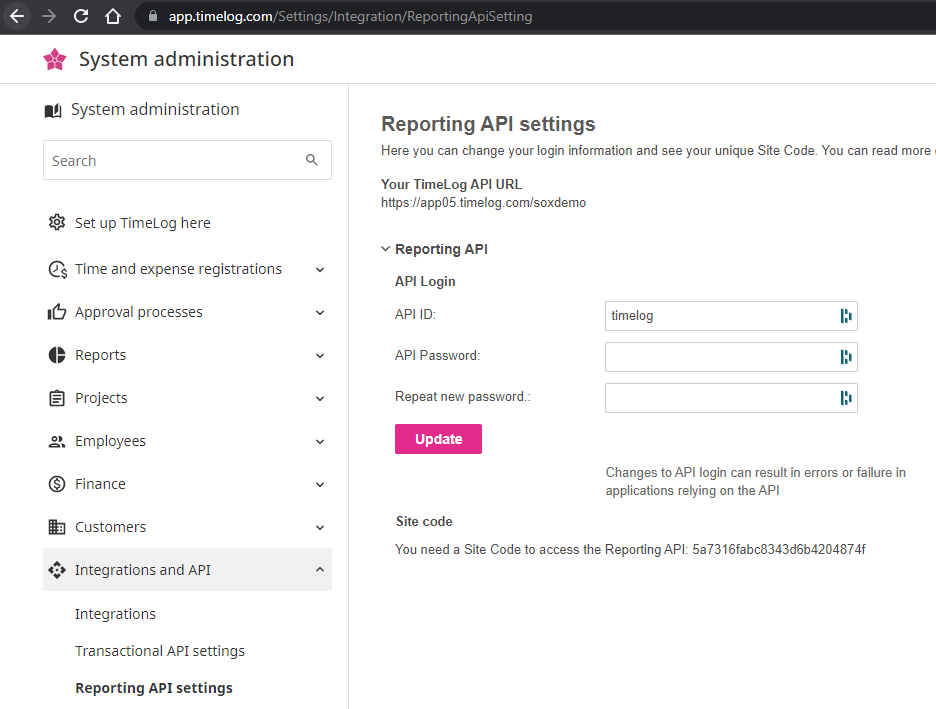This screenshot has width=936, height=709.
Task: Open Transactional API settings page
Action: click(x=160, y=651)
